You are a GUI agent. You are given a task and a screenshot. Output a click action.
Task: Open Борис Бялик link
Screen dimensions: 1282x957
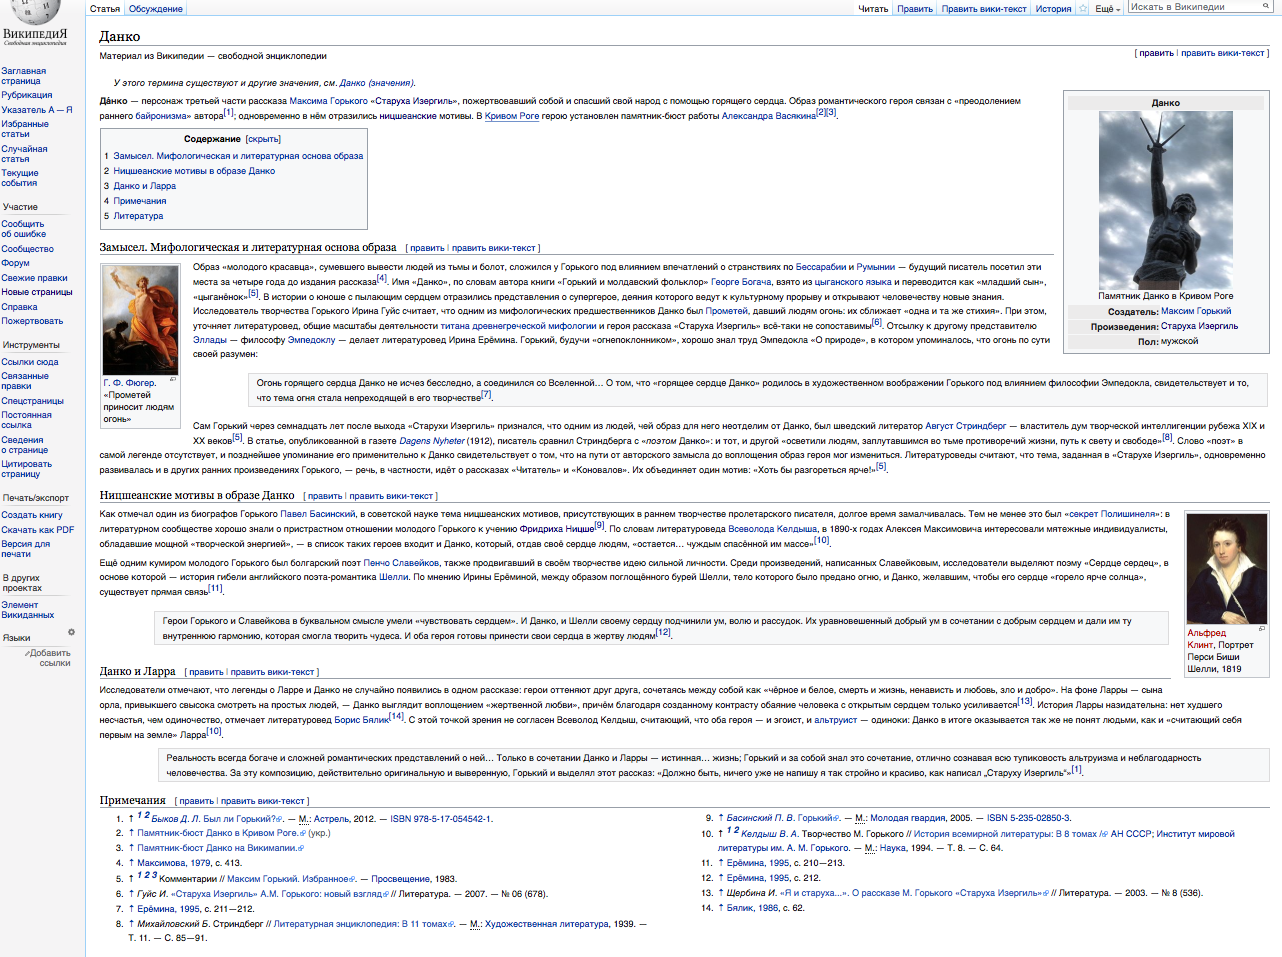coord(361,720)
